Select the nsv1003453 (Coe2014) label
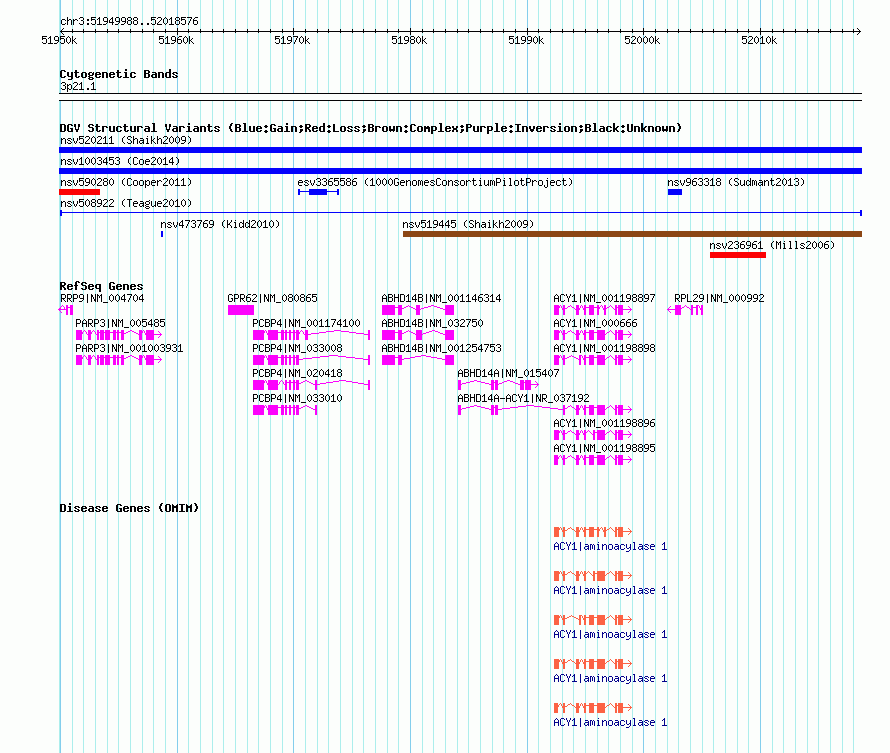This screenshot has width=890, height=753. (x=120, y=161)
